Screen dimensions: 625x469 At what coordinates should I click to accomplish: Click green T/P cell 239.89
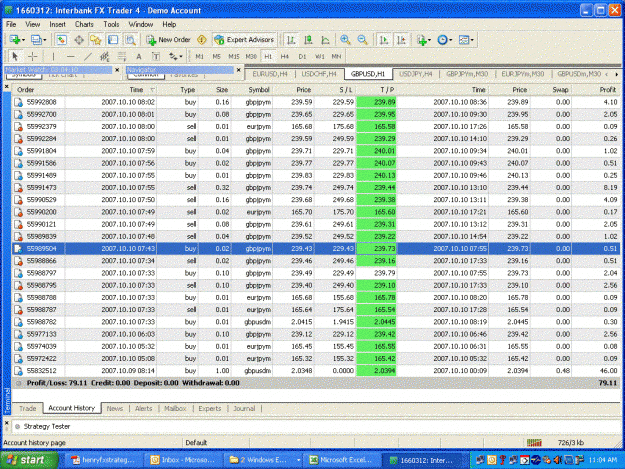376,102
